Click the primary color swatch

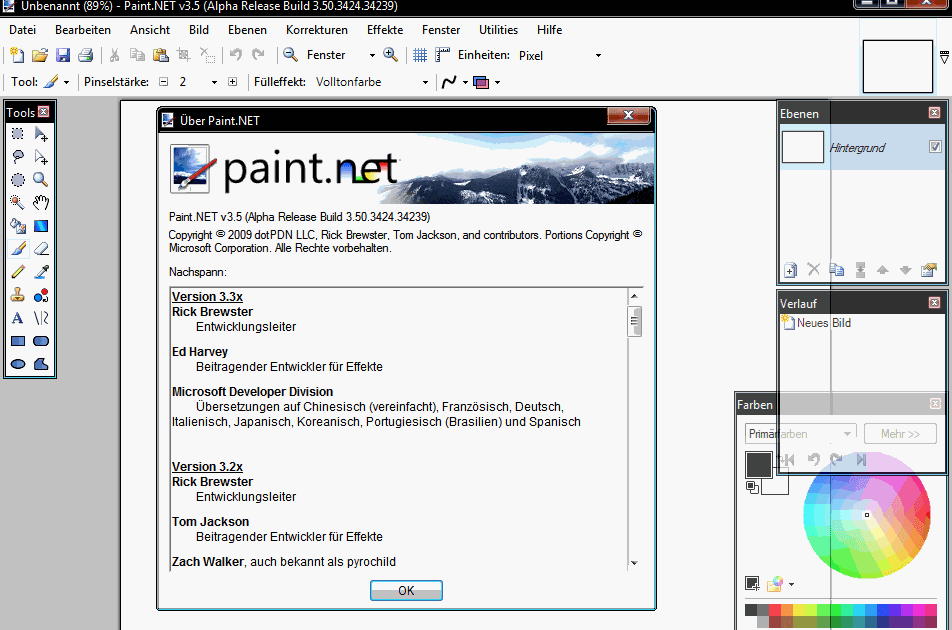pos(758,465)
